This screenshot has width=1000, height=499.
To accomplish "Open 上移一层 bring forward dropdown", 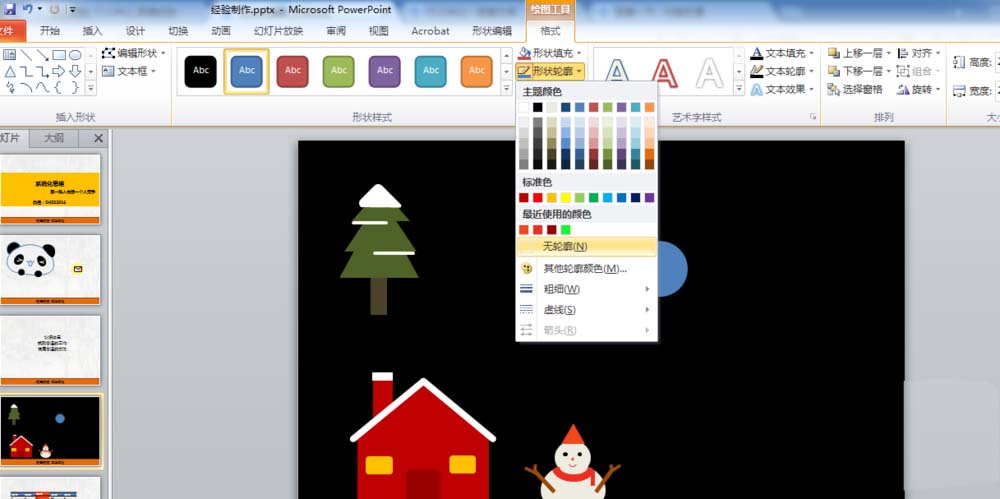I will tap(860, 53).
